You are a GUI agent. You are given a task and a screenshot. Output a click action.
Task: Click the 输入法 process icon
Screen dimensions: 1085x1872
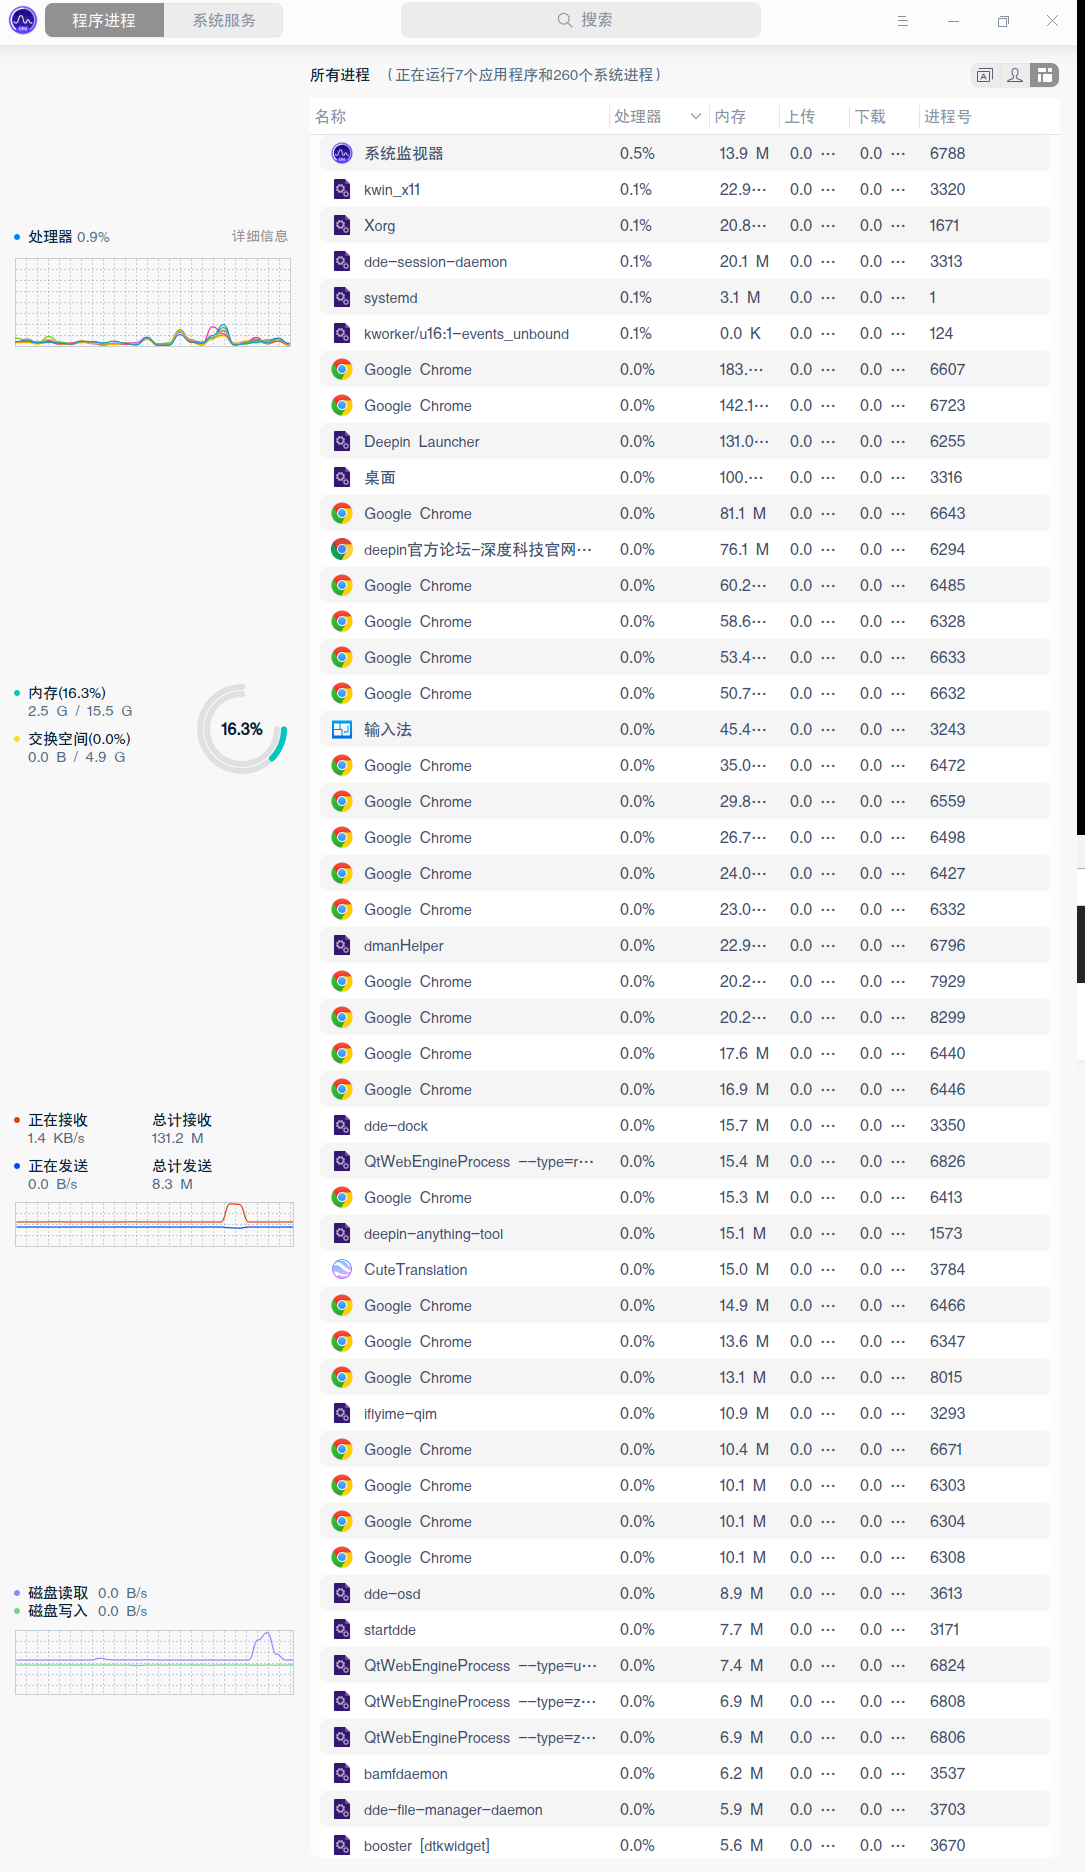pos(342,729)
